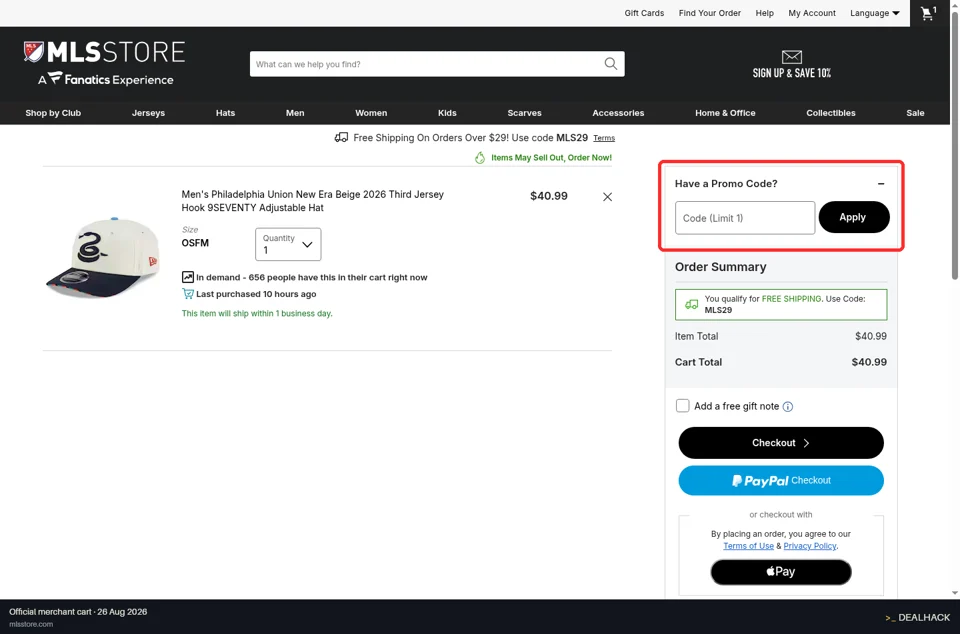Image resolution: width=960 pixels, height=634 pixels.
Task: Click the envelope sign-up icon
Action: [792, 57]
